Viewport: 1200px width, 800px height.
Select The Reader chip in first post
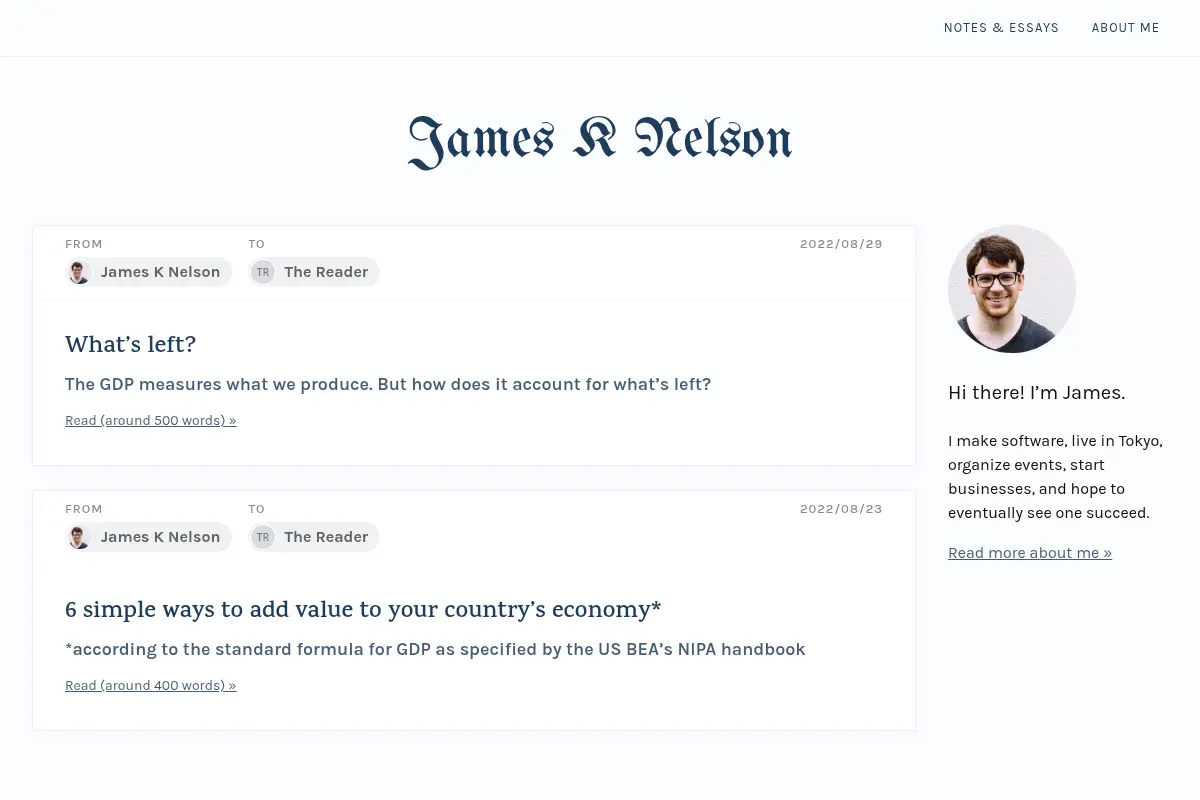(314, 272)
